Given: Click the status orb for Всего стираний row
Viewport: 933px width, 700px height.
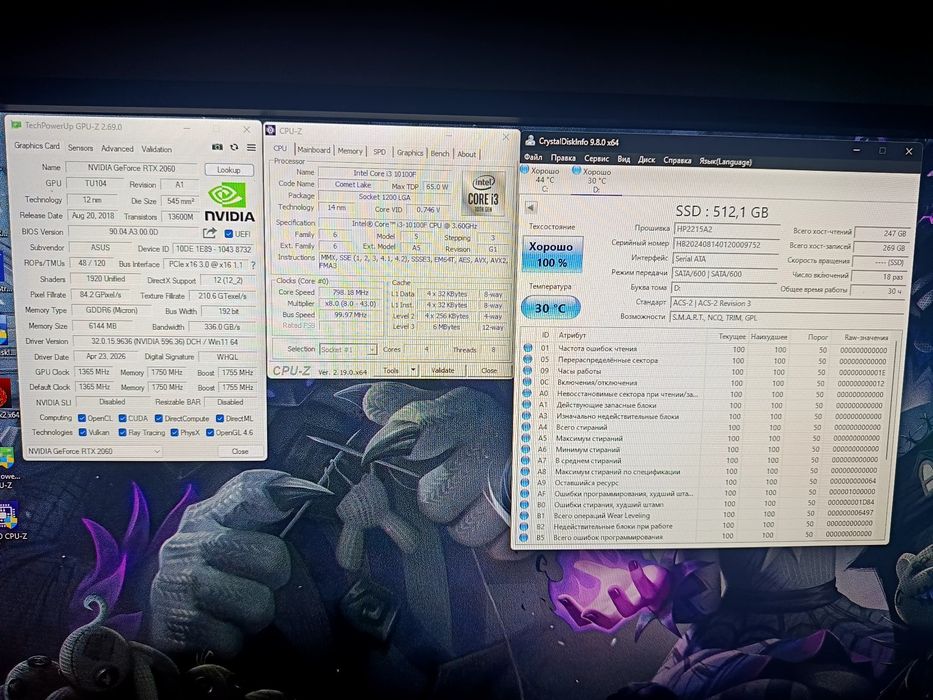Looking at the screenshot, I should coord(526,427).
